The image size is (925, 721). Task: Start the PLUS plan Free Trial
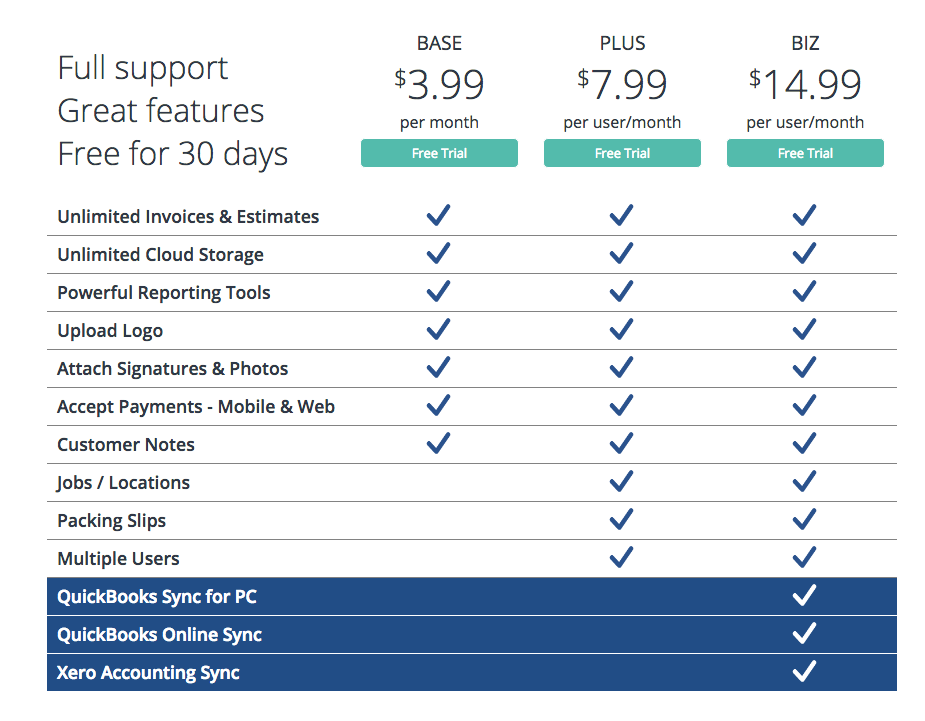[622, 153]
